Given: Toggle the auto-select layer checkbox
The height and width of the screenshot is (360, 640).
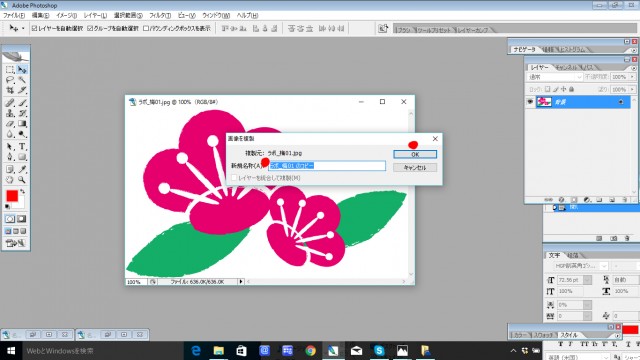Looking at the screenshot, I should (34, 28).
